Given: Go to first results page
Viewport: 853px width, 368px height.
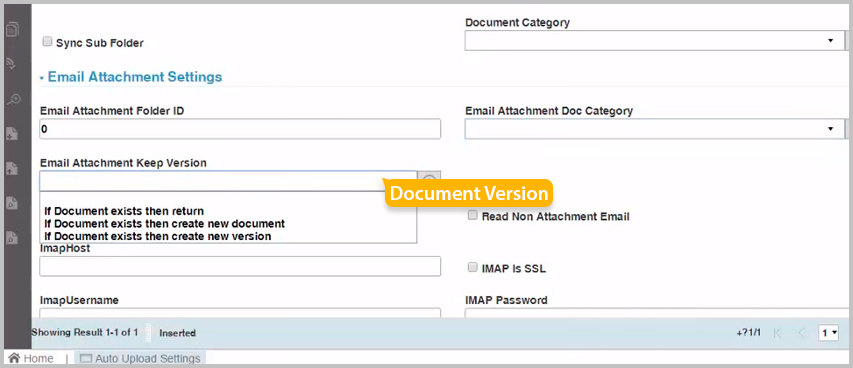Looking at the screenshot, I should (x=777, y=332).
